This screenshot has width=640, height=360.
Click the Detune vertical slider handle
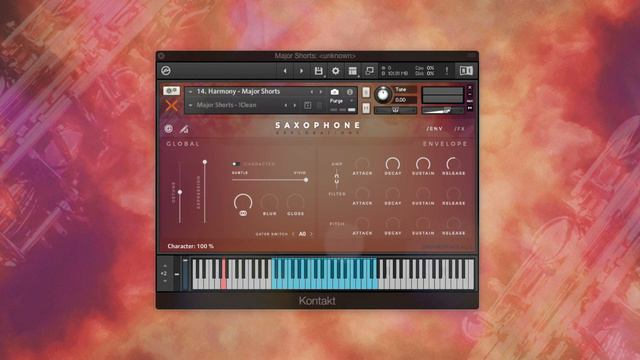(x=180, y=192)
